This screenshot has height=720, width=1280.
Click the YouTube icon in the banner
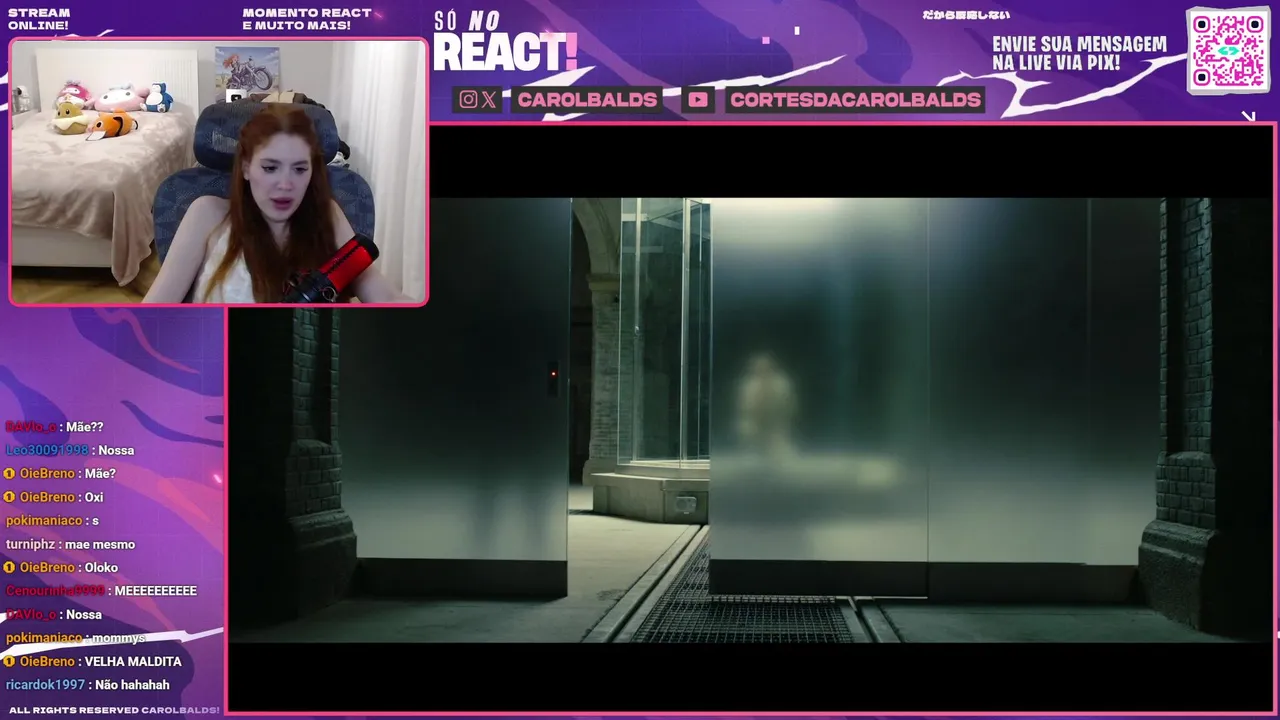coord(698,99)
